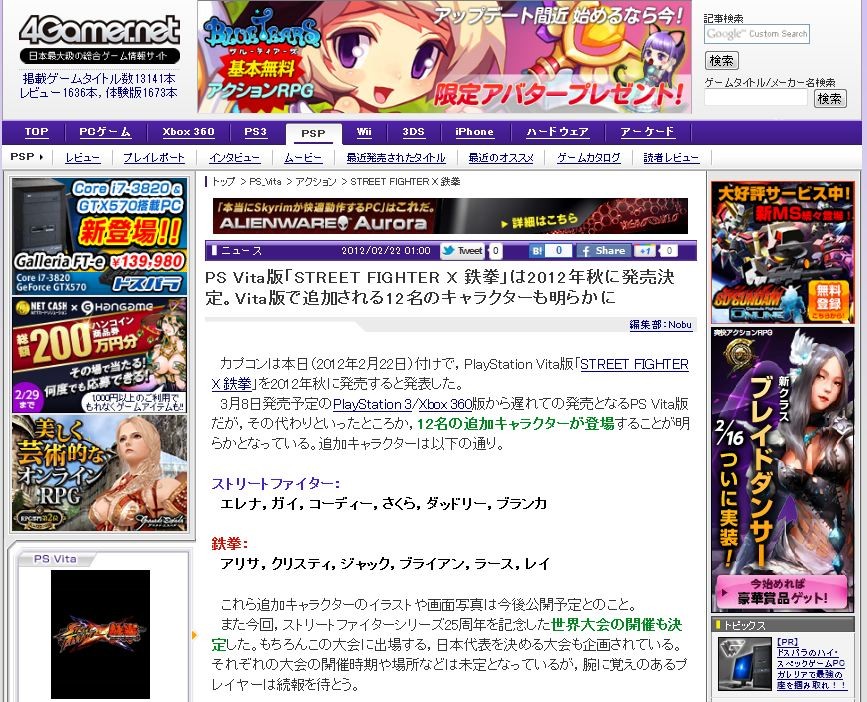Click the 検索 button for game title search

[830, 98]
